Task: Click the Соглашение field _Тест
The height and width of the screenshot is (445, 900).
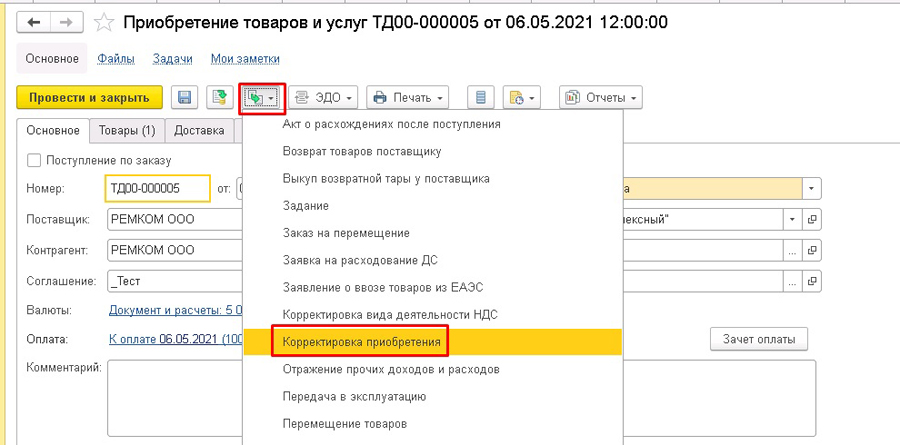Action: [x=174, y=281]
